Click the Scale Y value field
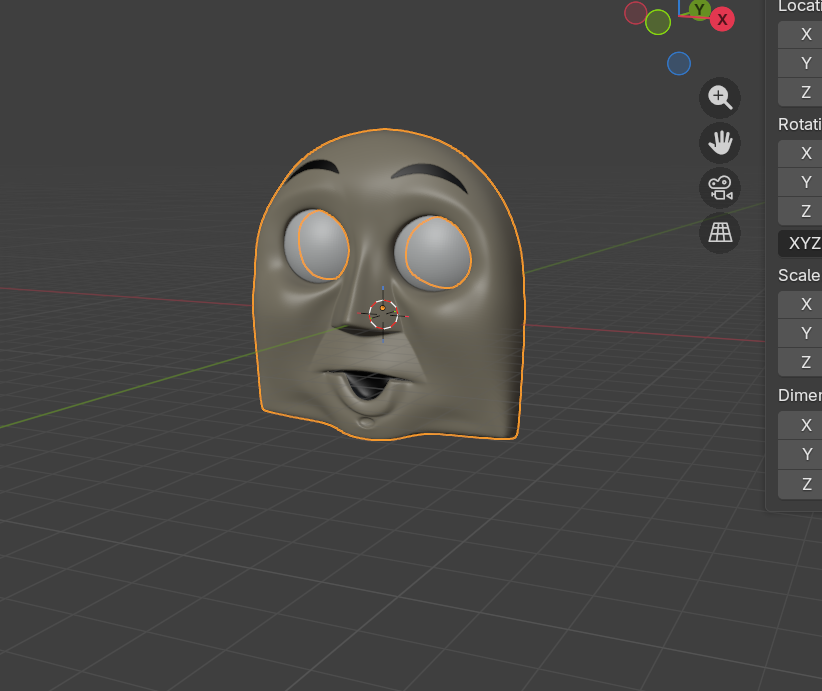Screen dimensions: 822x691 [x=800, y=333]
